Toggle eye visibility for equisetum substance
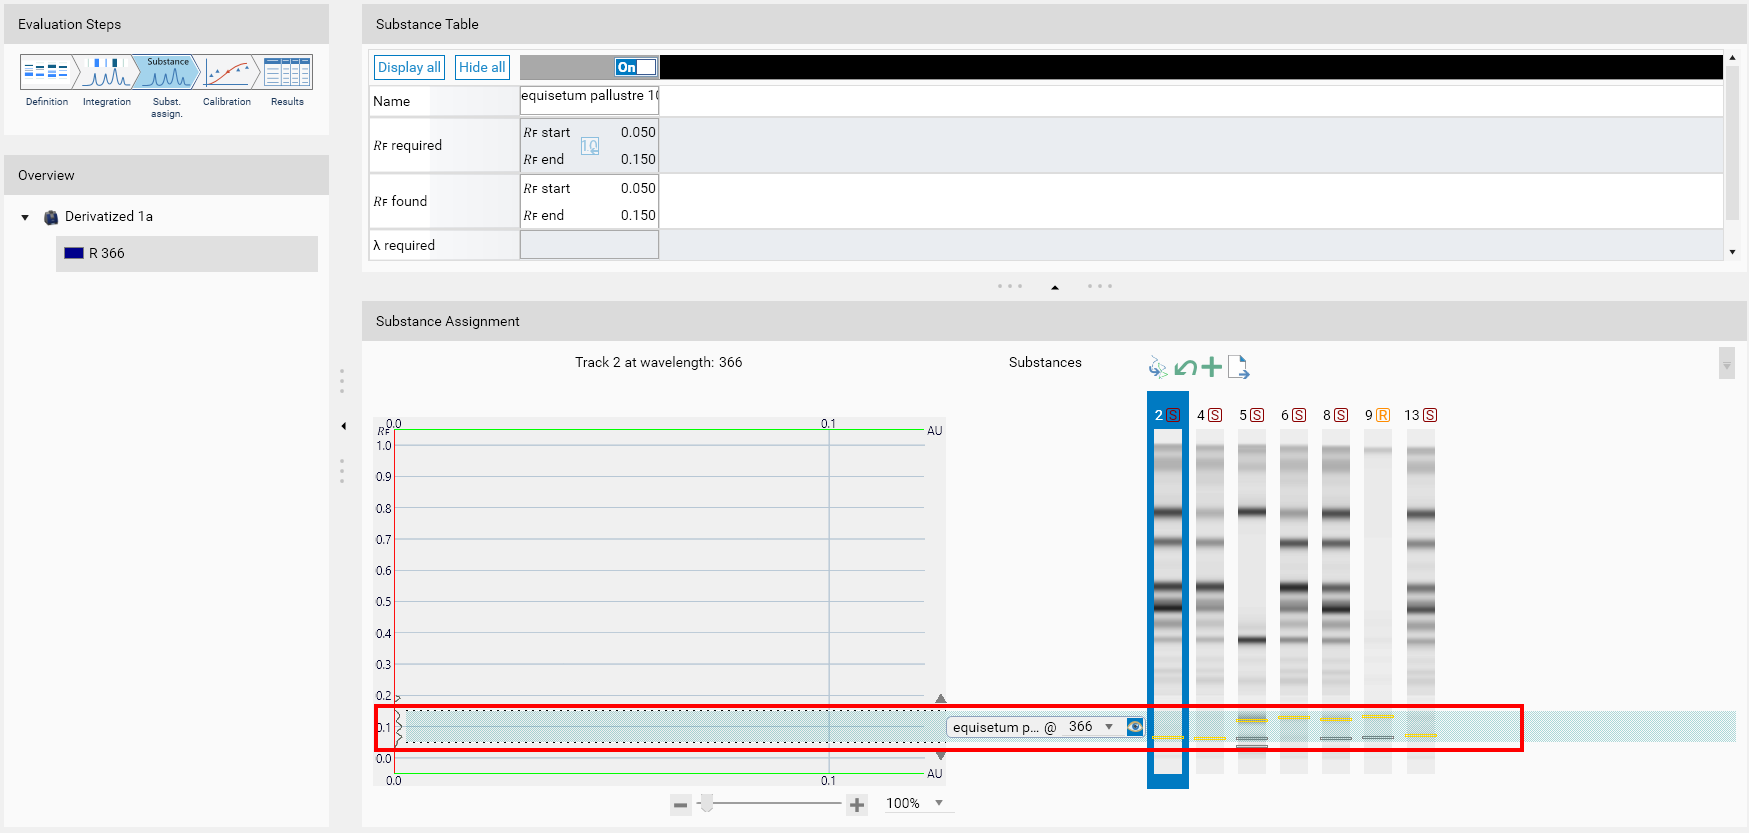This screenshot has height=833, width=1749. (1135, 727)
